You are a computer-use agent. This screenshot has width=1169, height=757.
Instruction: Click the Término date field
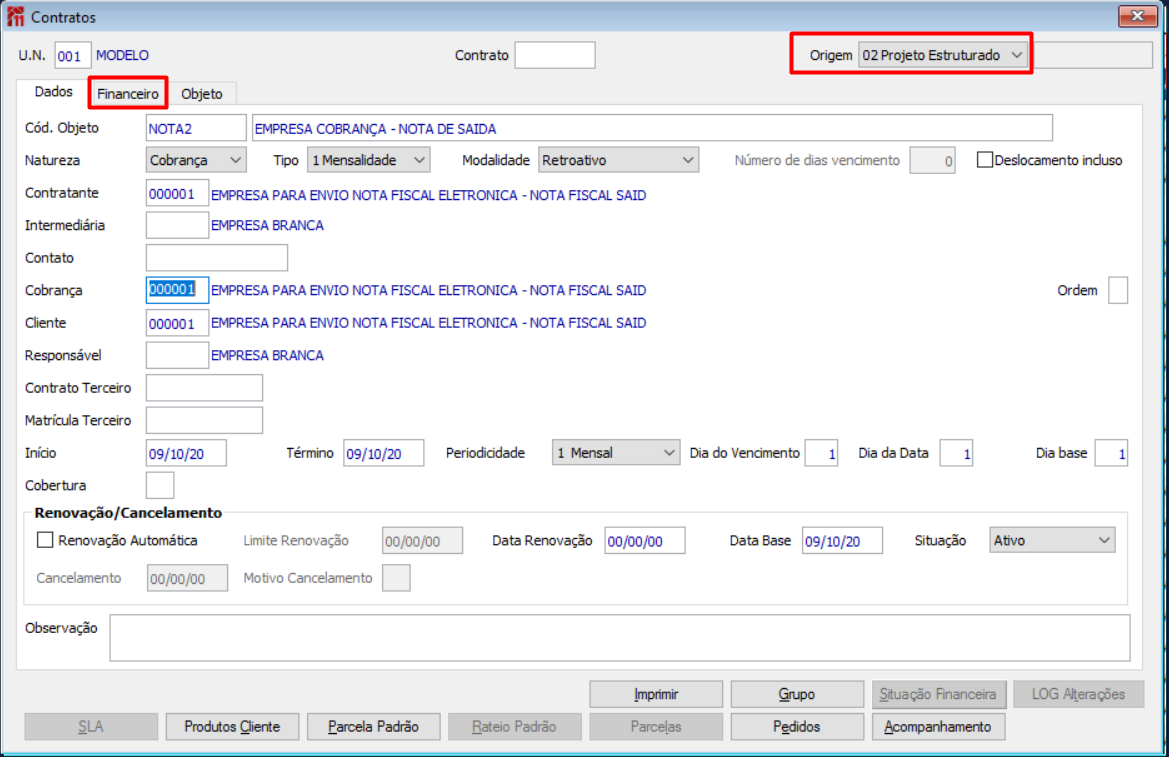[383, 453]
